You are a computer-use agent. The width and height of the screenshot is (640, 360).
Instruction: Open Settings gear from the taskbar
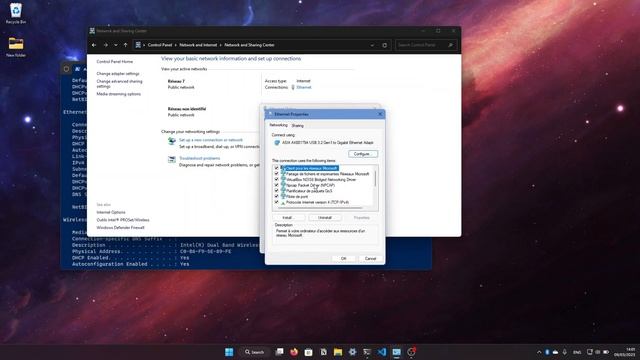click(353, 352)
